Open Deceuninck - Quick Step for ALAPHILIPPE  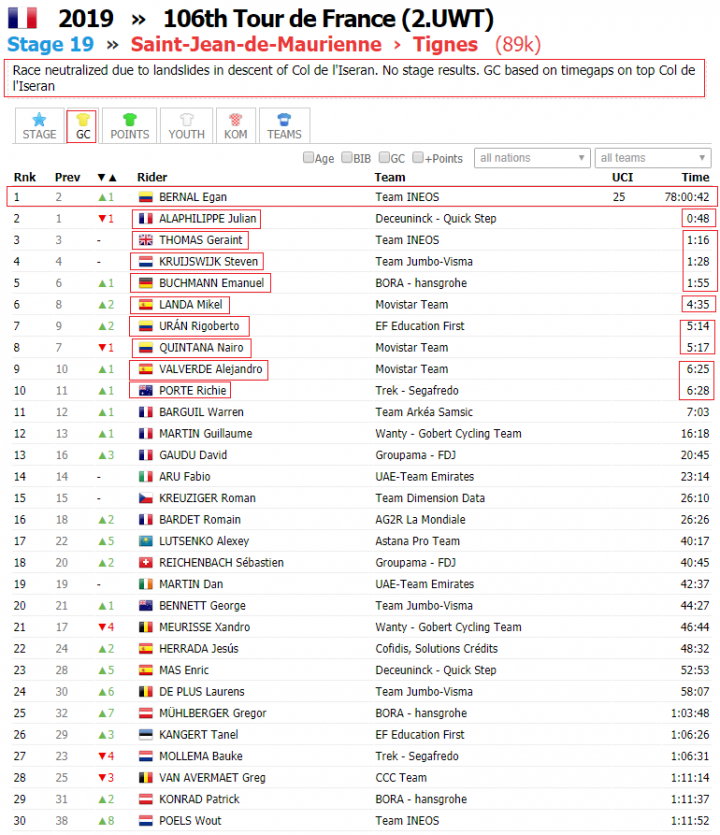tap(436, 218)
